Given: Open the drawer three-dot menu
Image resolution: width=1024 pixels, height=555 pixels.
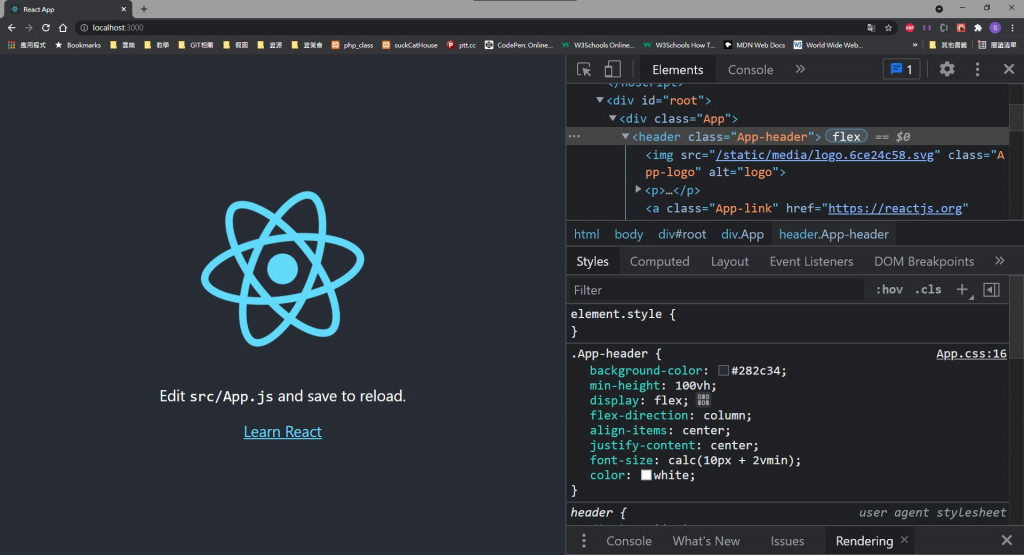Looking at the screenshot, I should pos(584,541).
